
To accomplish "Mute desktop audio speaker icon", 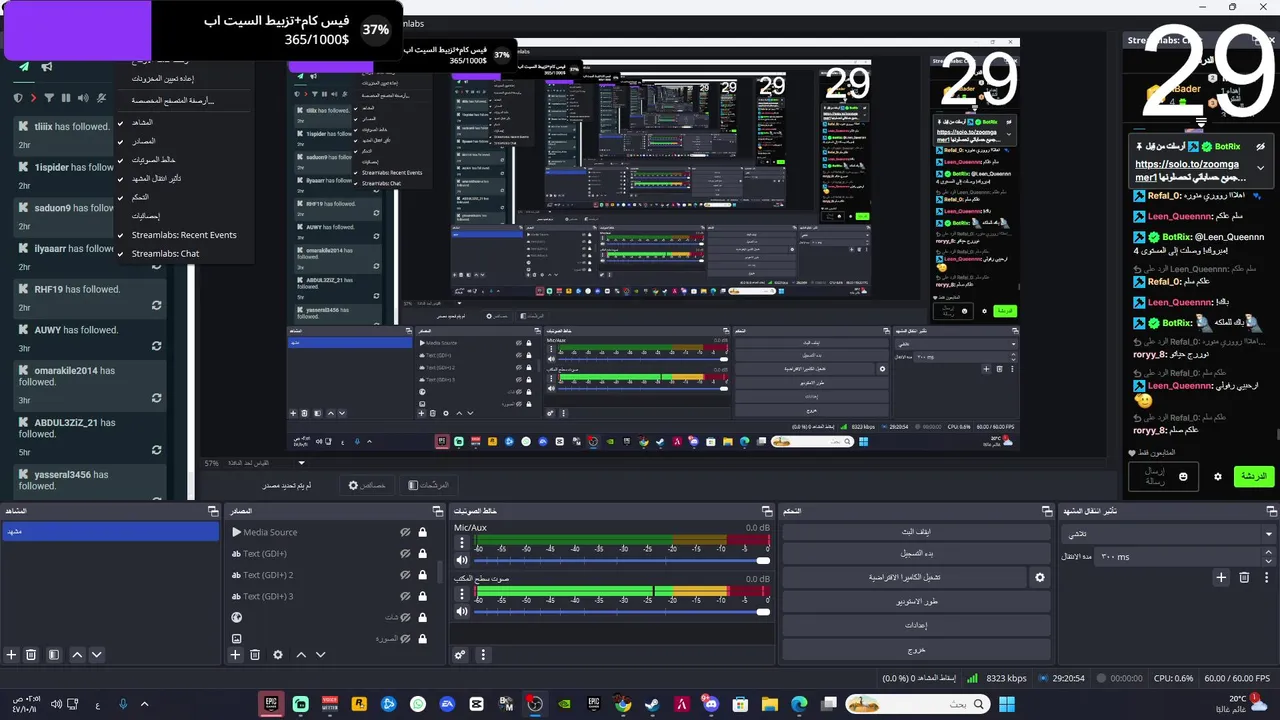I will [x=462, y=611].
